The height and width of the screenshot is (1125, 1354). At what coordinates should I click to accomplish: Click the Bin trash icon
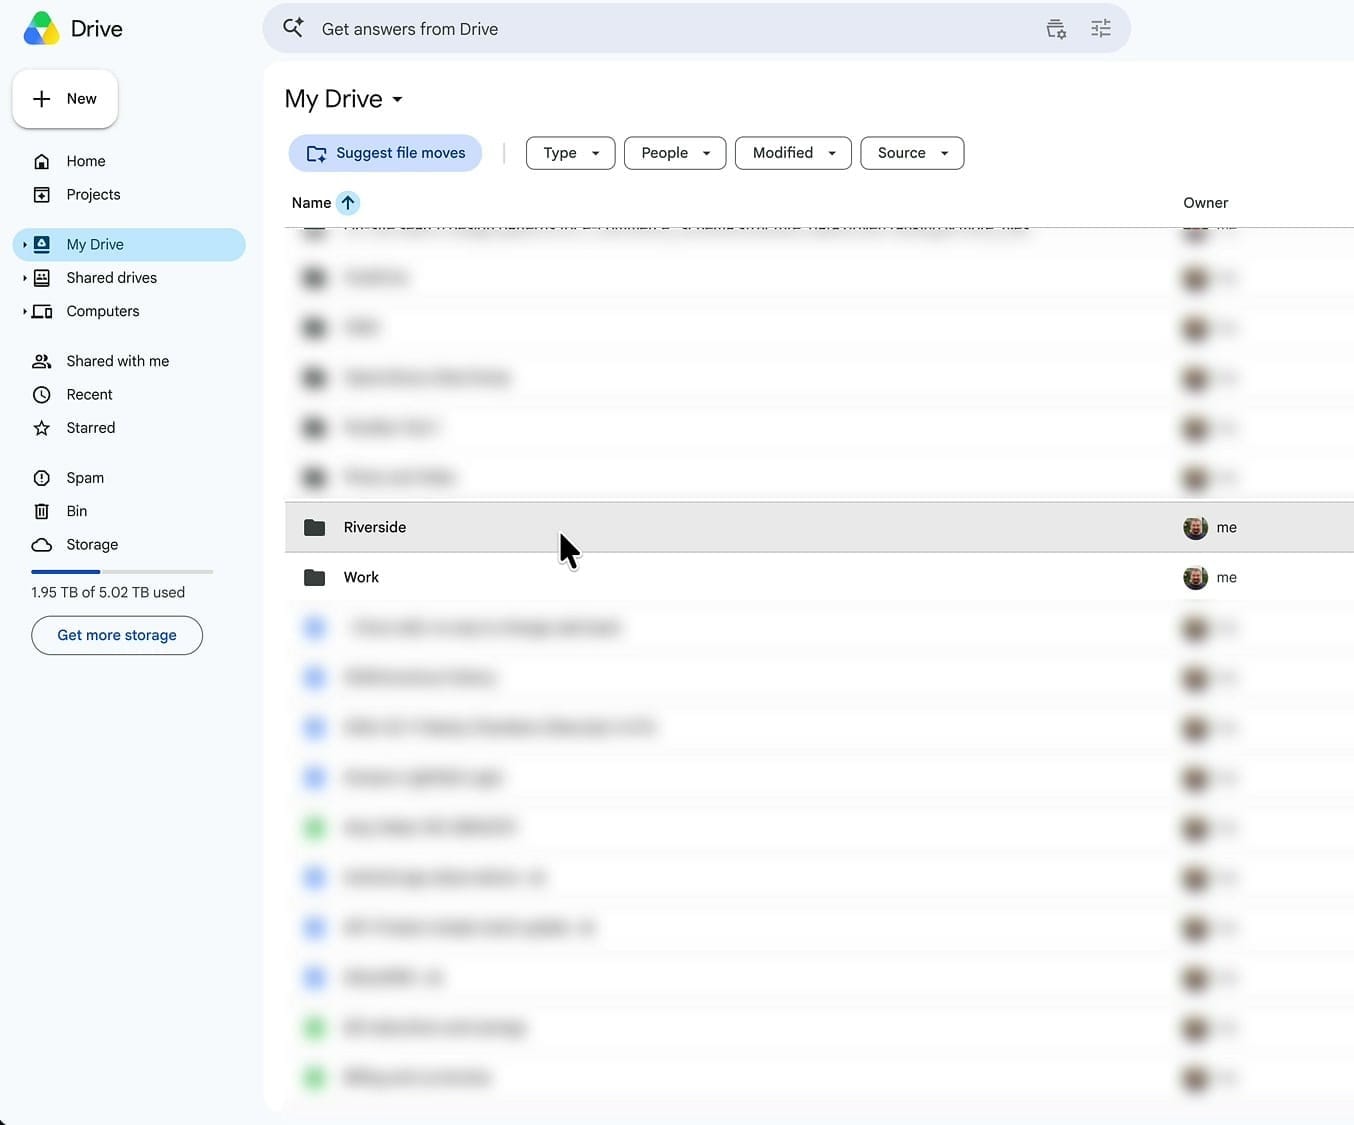[x=42, y=511]
